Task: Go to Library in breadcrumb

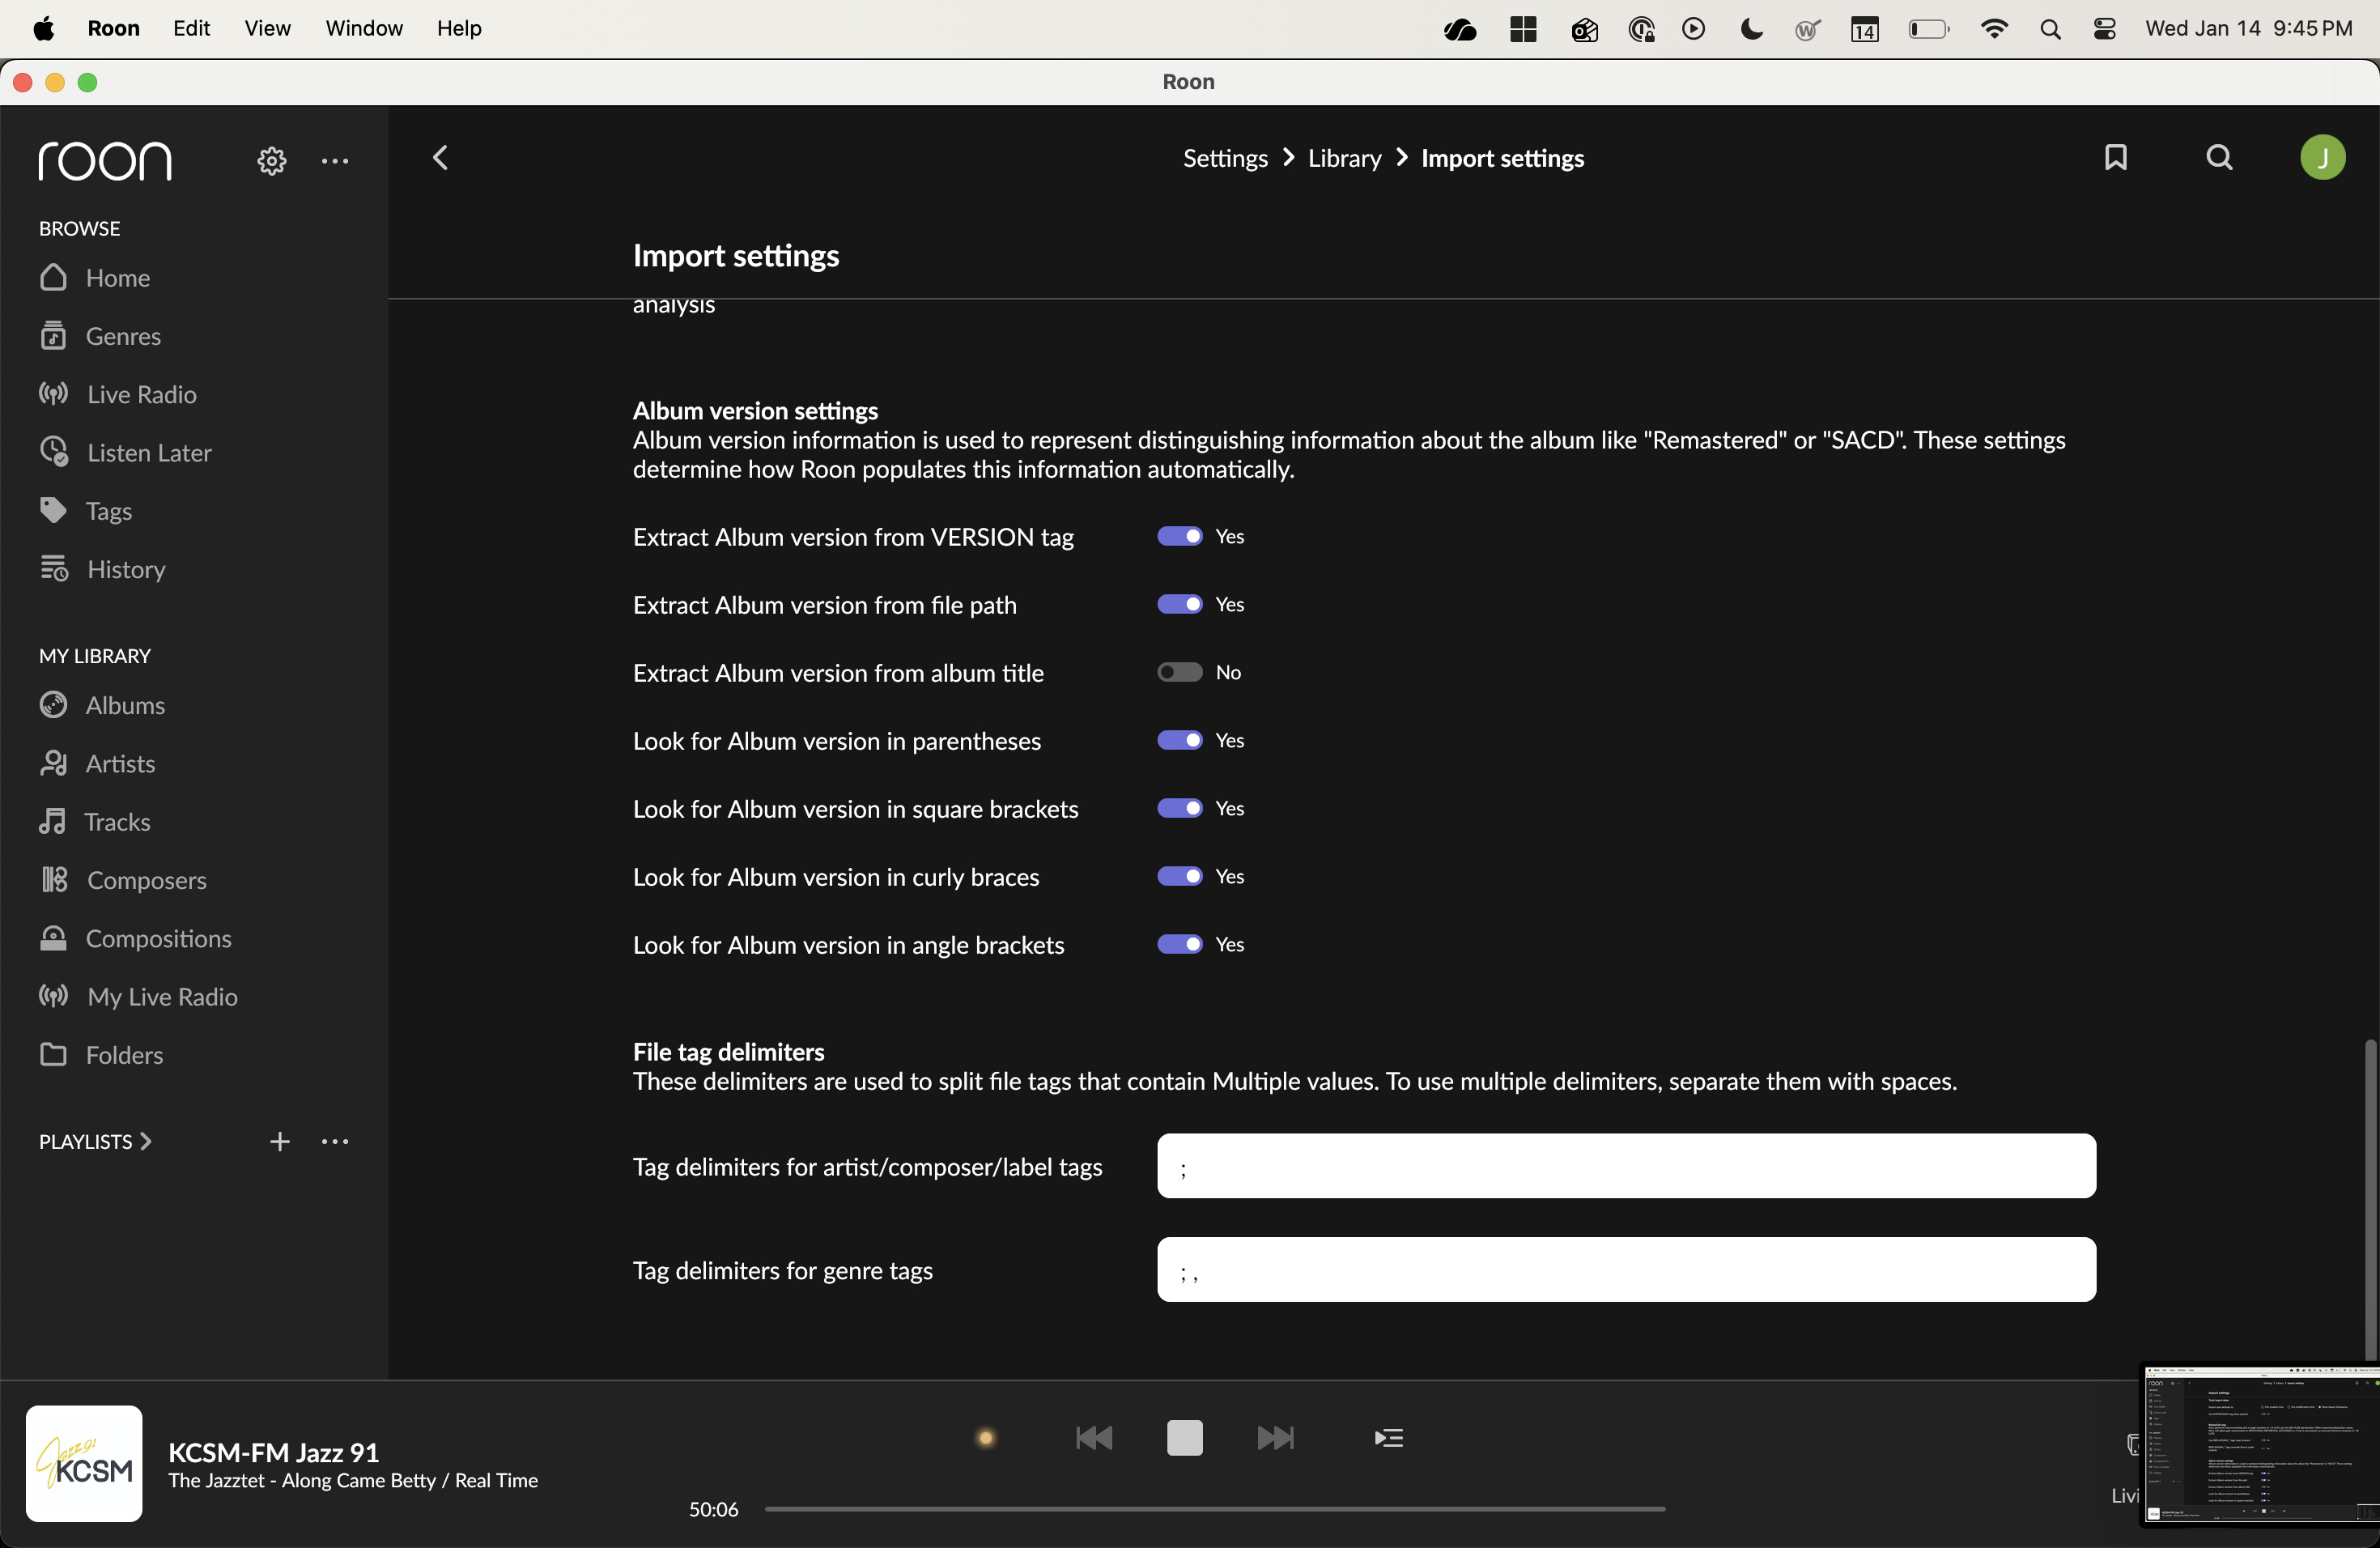Action: 1343,158
